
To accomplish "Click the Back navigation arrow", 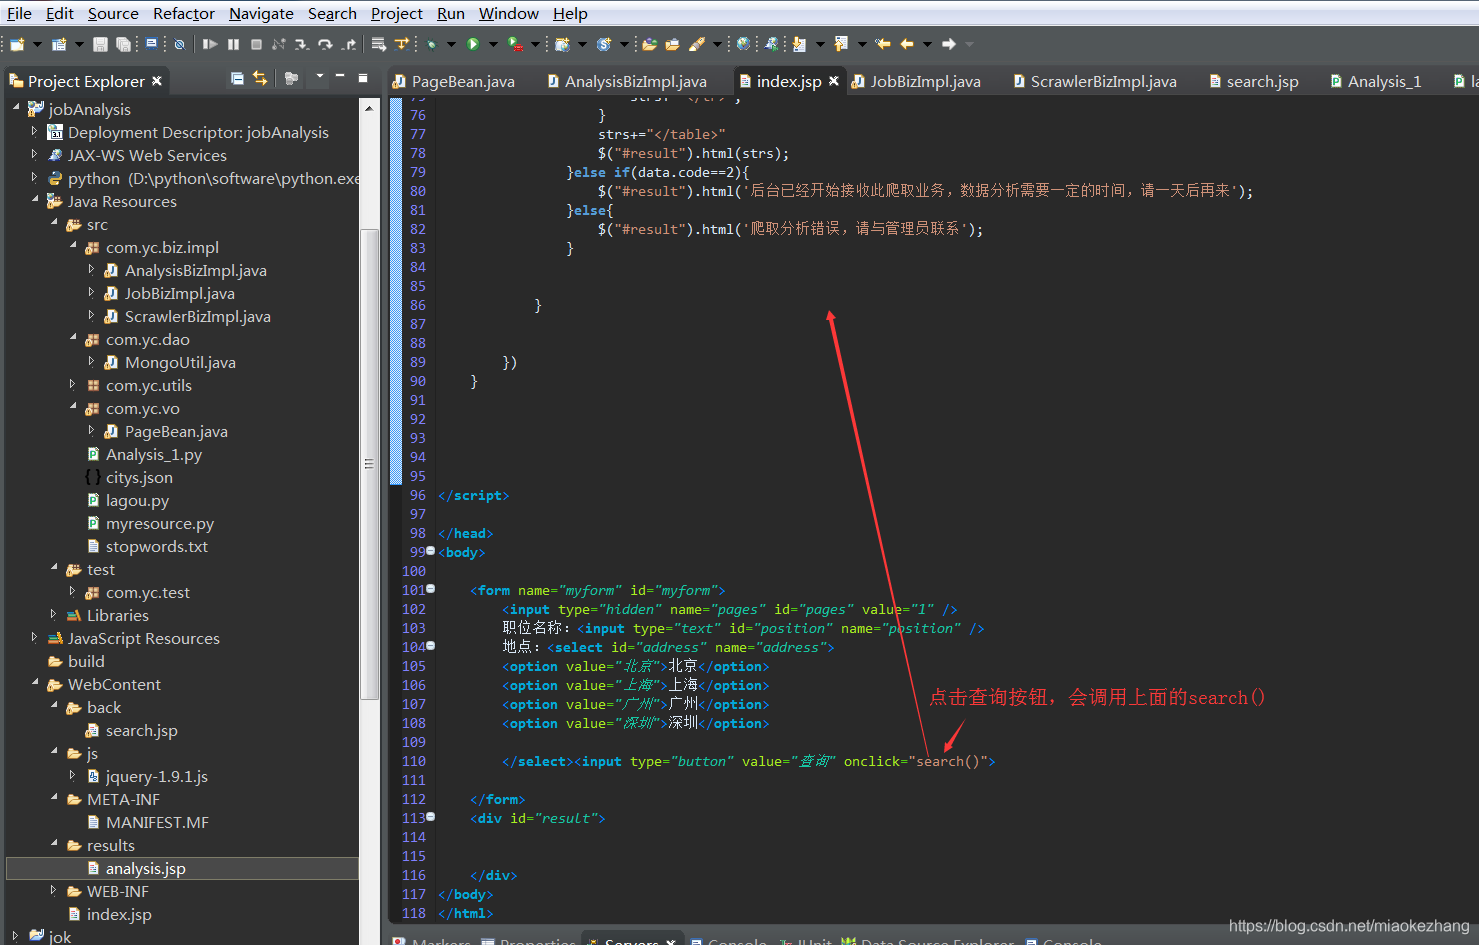I will [x=907, y=44].
